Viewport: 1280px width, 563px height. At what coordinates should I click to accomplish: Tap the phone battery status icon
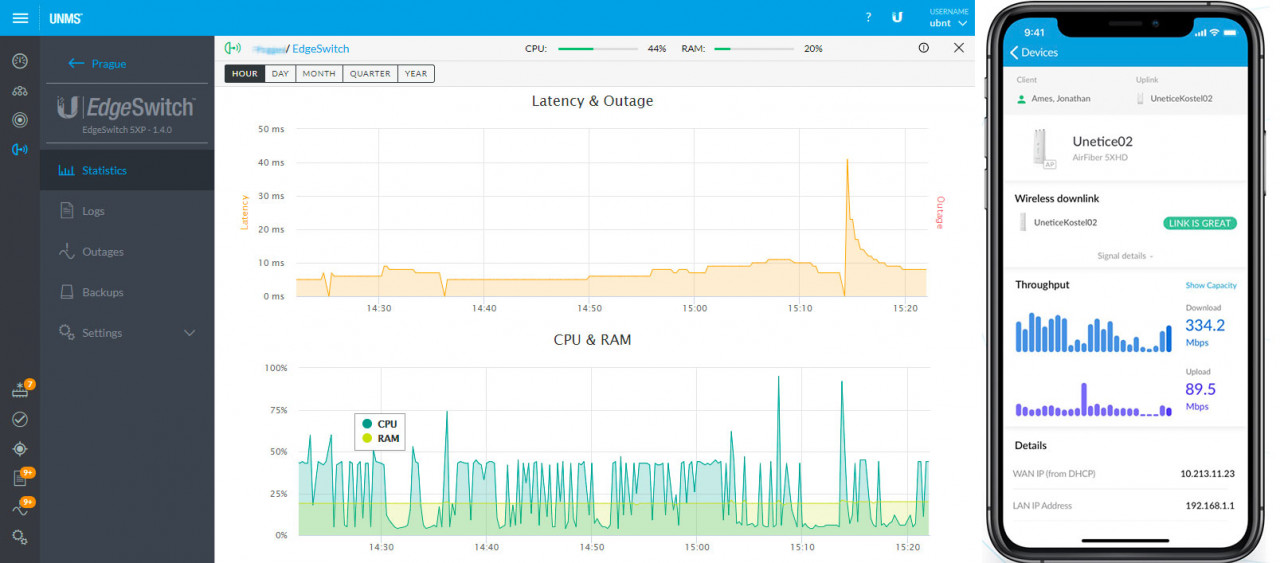pyautogui.click(x=1232, y=32)
